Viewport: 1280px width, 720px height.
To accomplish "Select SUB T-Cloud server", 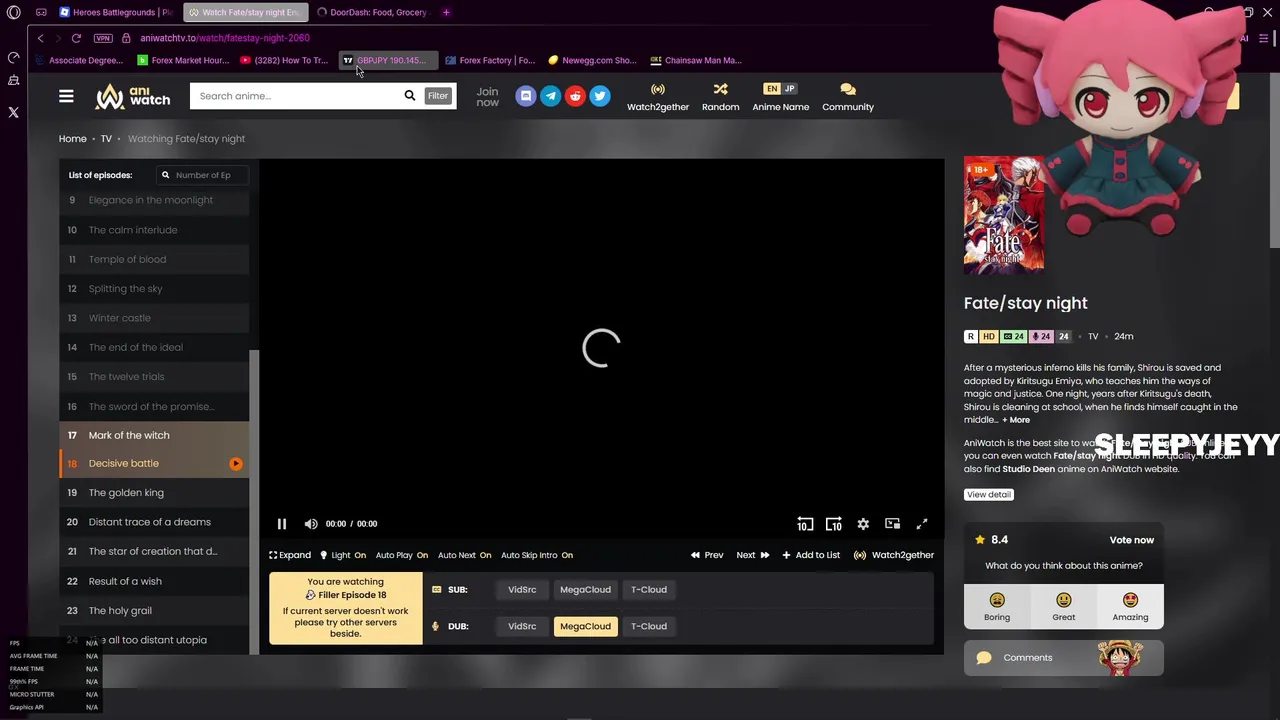I will [x=648, y=590].
